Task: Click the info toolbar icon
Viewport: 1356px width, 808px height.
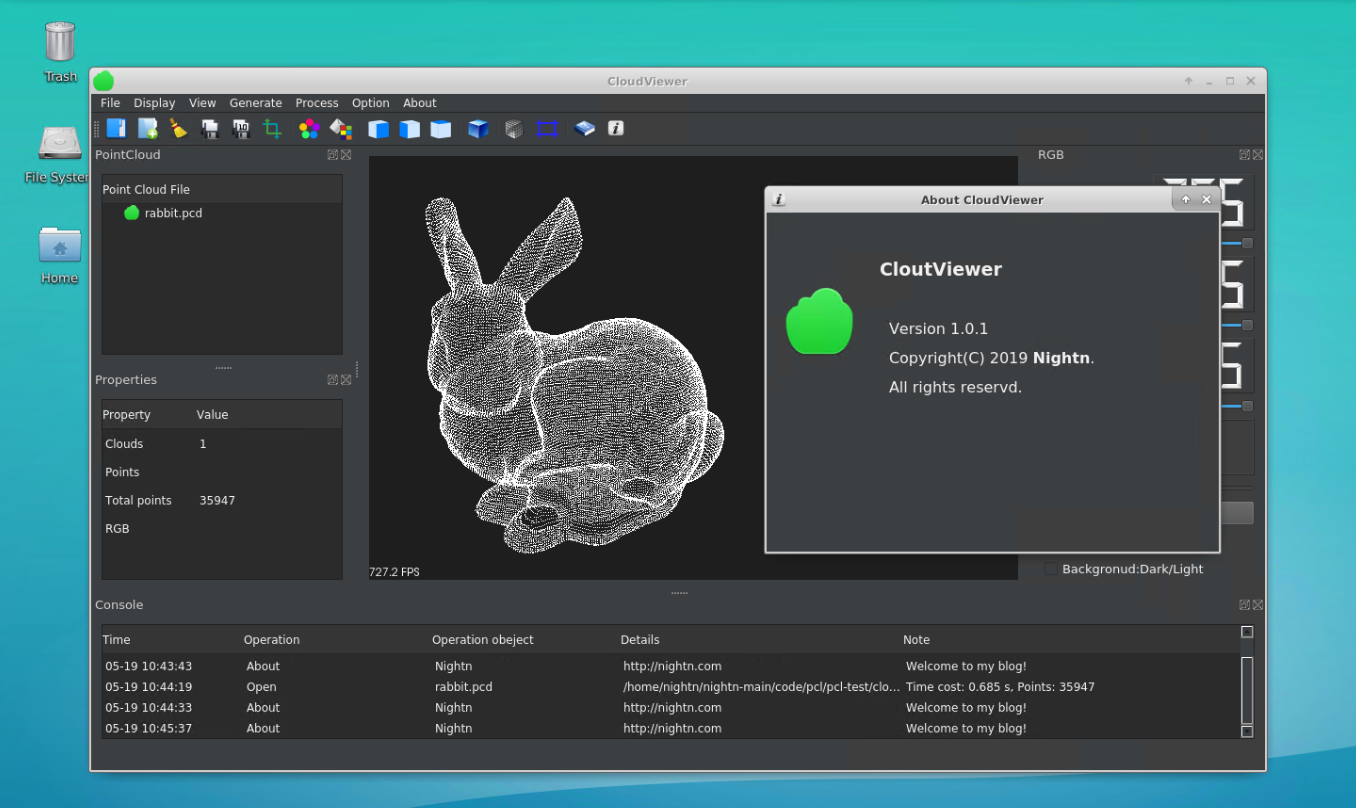Action: click(615, 128)
